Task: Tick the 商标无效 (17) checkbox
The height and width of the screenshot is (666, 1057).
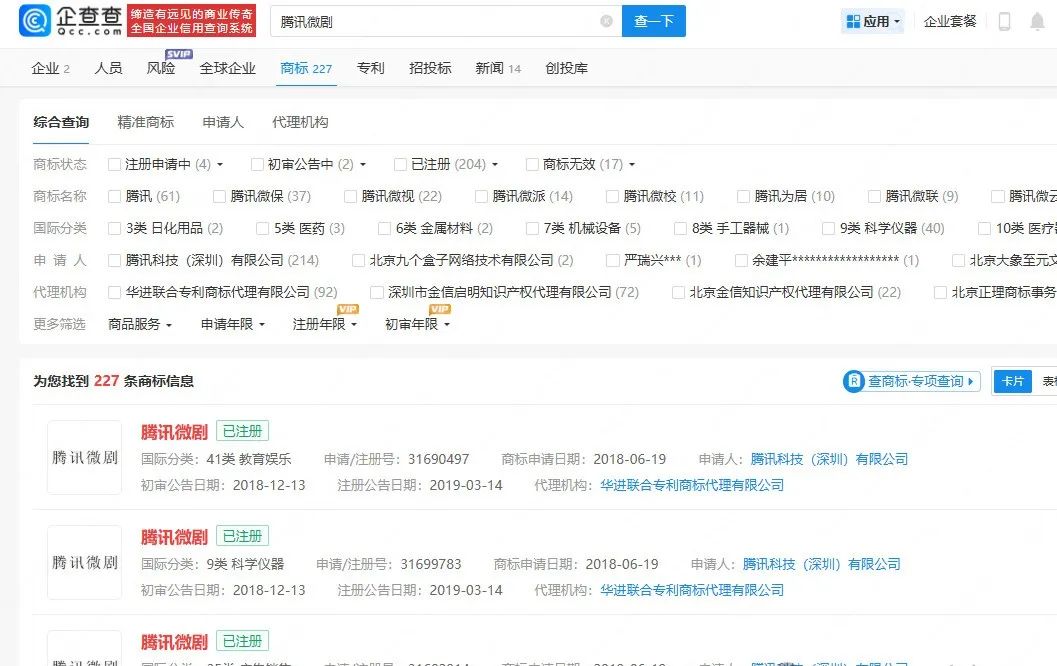Action: [x=532, y=164]
